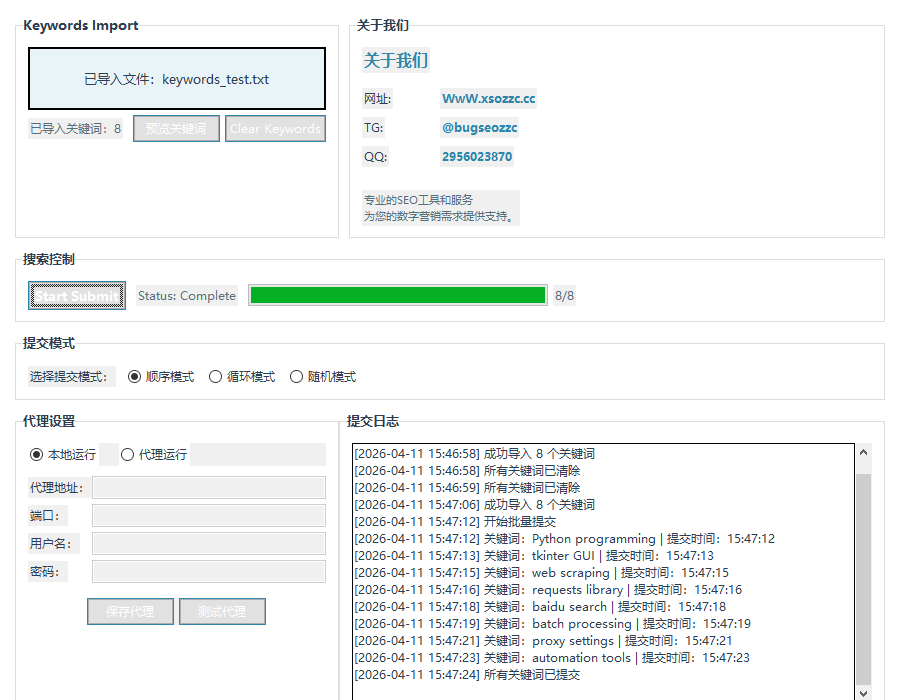This screenshot has width=900, height=700.
Task: Open the WwW.xsozzc.cc website link
Action: [488, 99]
